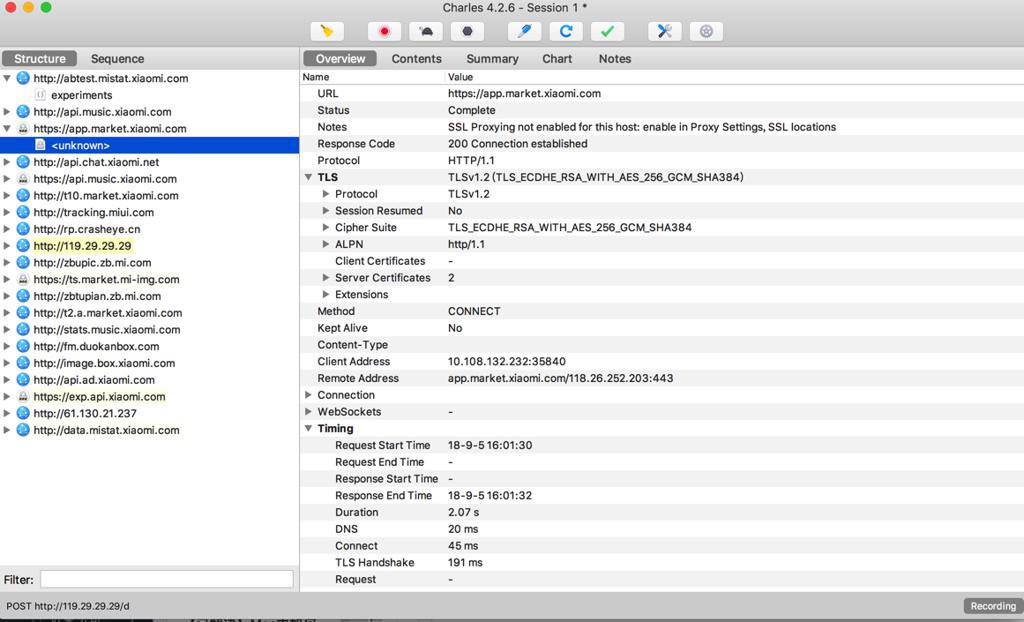Click the Name column header

pos(315,77)
